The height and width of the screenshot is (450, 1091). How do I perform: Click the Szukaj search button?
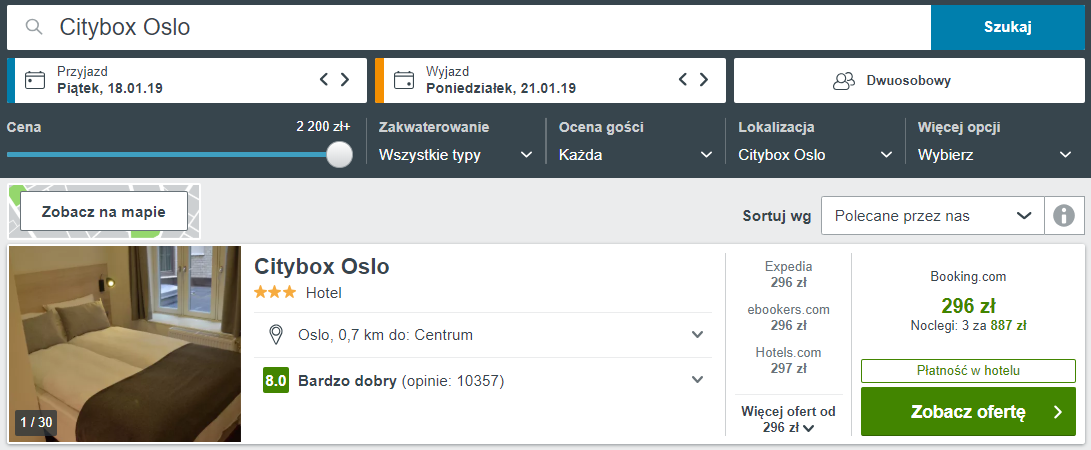(1007, 27)
